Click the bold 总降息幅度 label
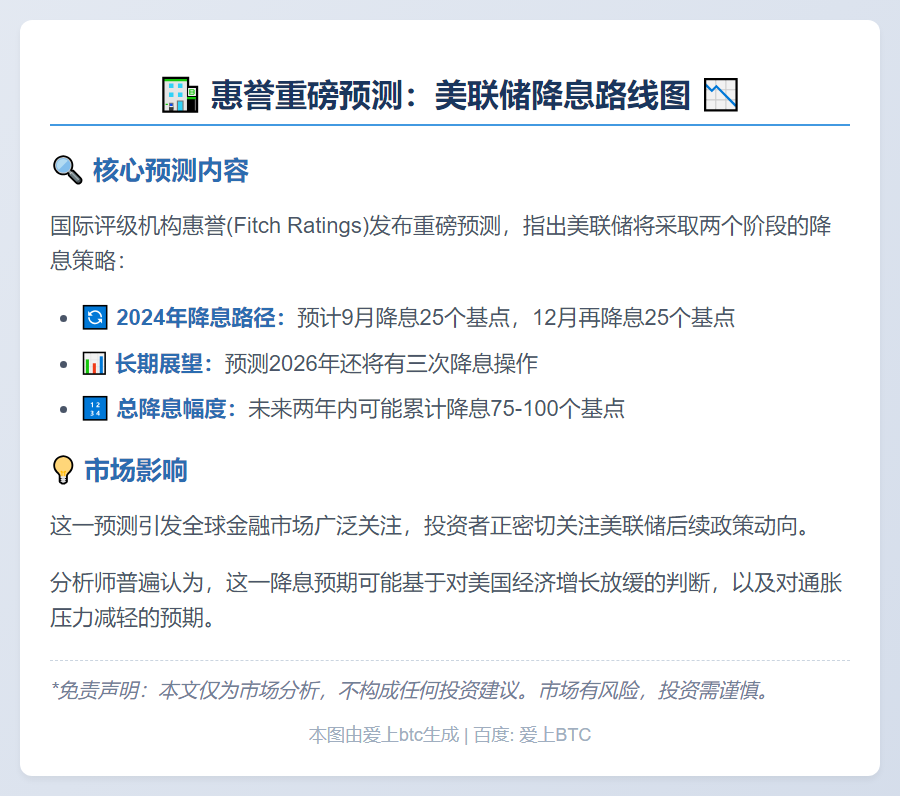900x796 pixels. click(176, 409)
